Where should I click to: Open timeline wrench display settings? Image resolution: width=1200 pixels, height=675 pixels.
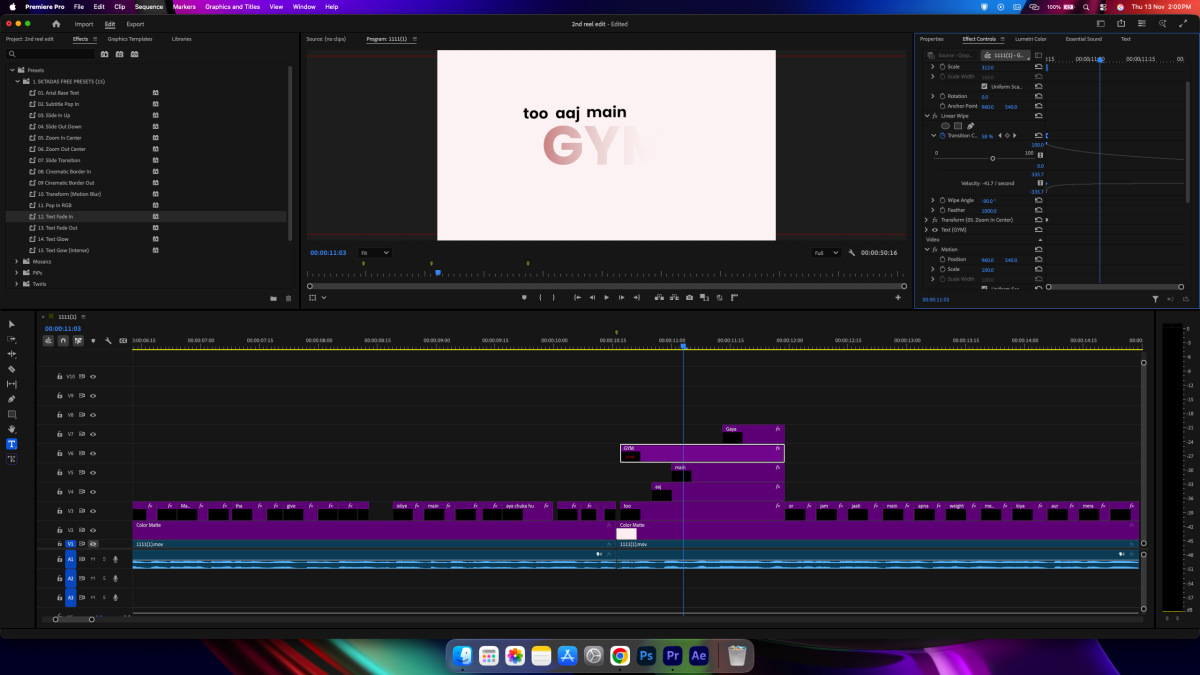(x=108, y=341)
